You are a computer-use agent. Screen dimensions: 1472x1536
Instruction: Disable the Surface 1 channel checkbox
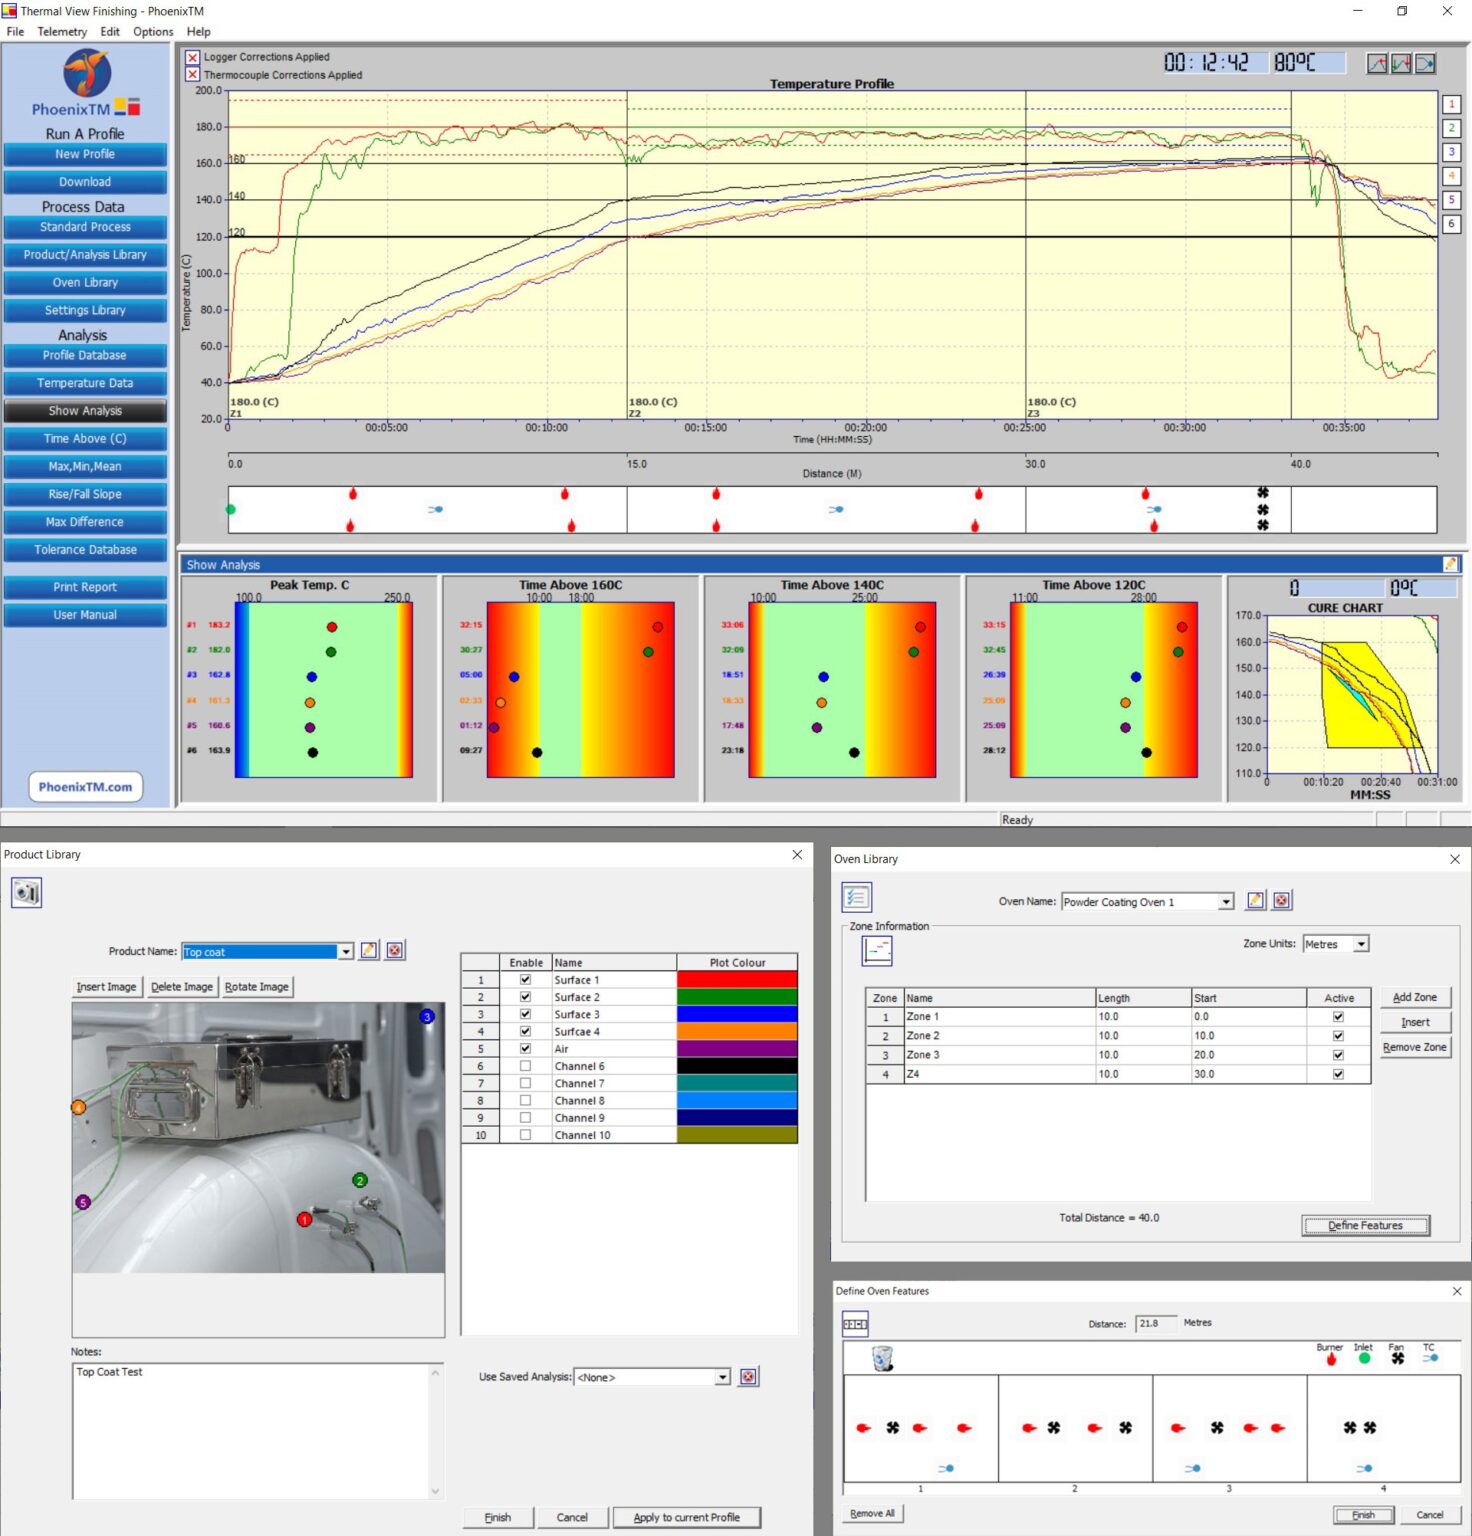[525, 980]
